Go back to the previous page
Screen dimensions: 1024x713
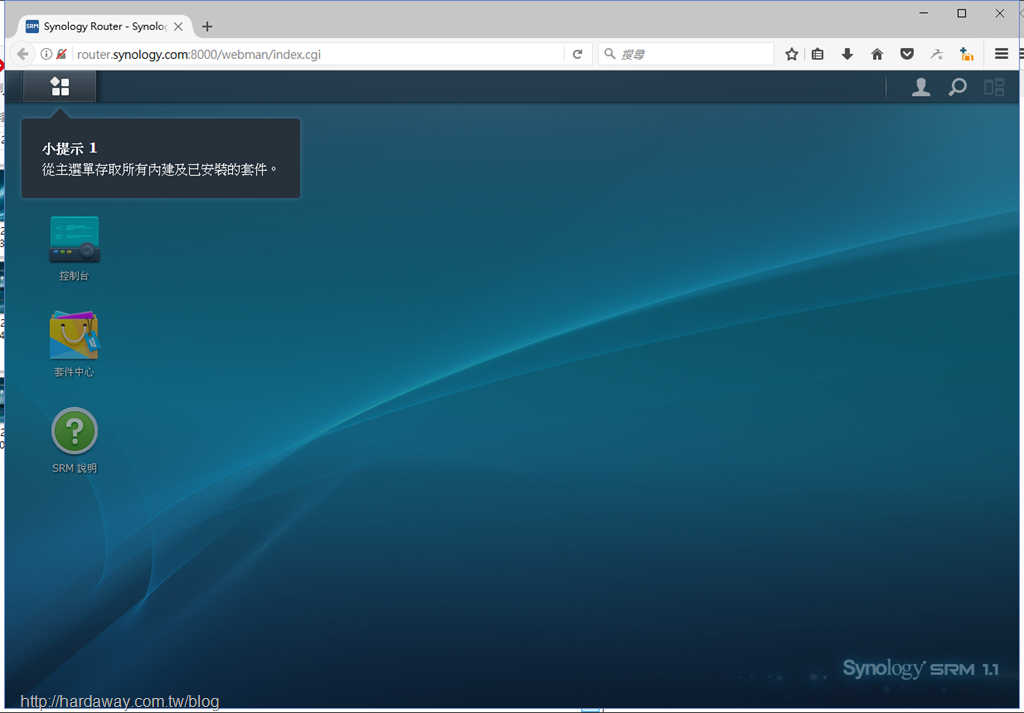[x=23, y=54]
